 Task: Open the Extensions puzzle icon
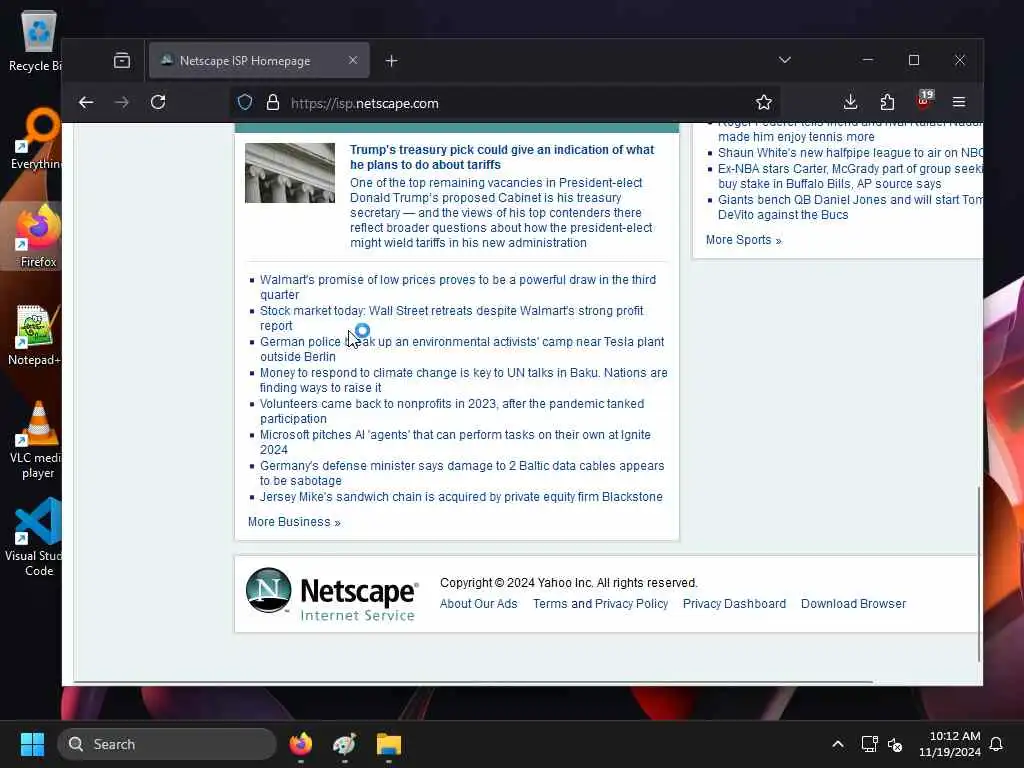(x=887, y=102)
